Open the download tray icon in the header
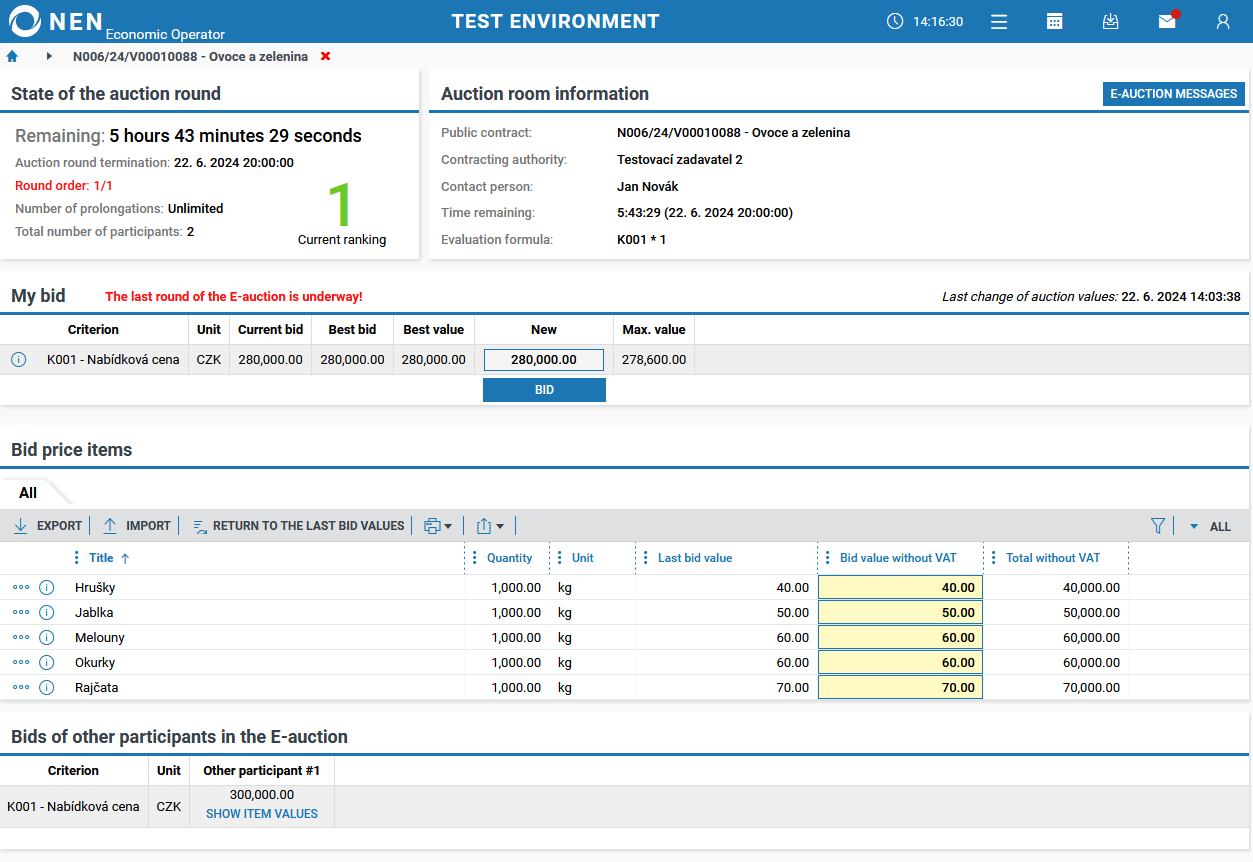This screenshot has width=1253, height=862. [x=1110, y=22]
